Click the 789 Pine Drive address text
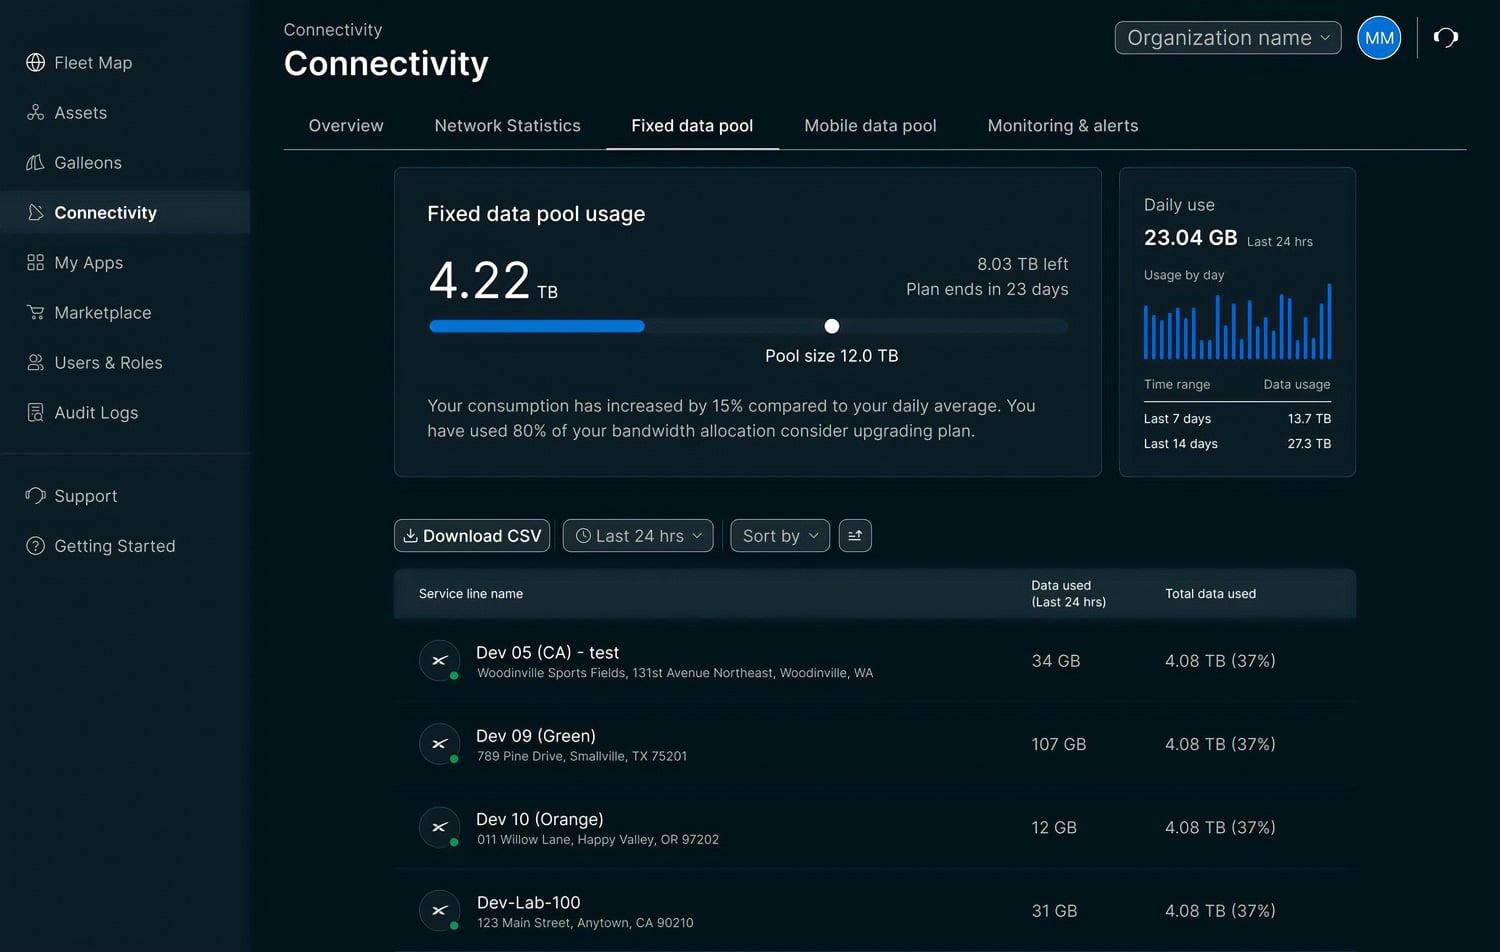This screenshot has height=952, width=1500. [x=582, y=756]
